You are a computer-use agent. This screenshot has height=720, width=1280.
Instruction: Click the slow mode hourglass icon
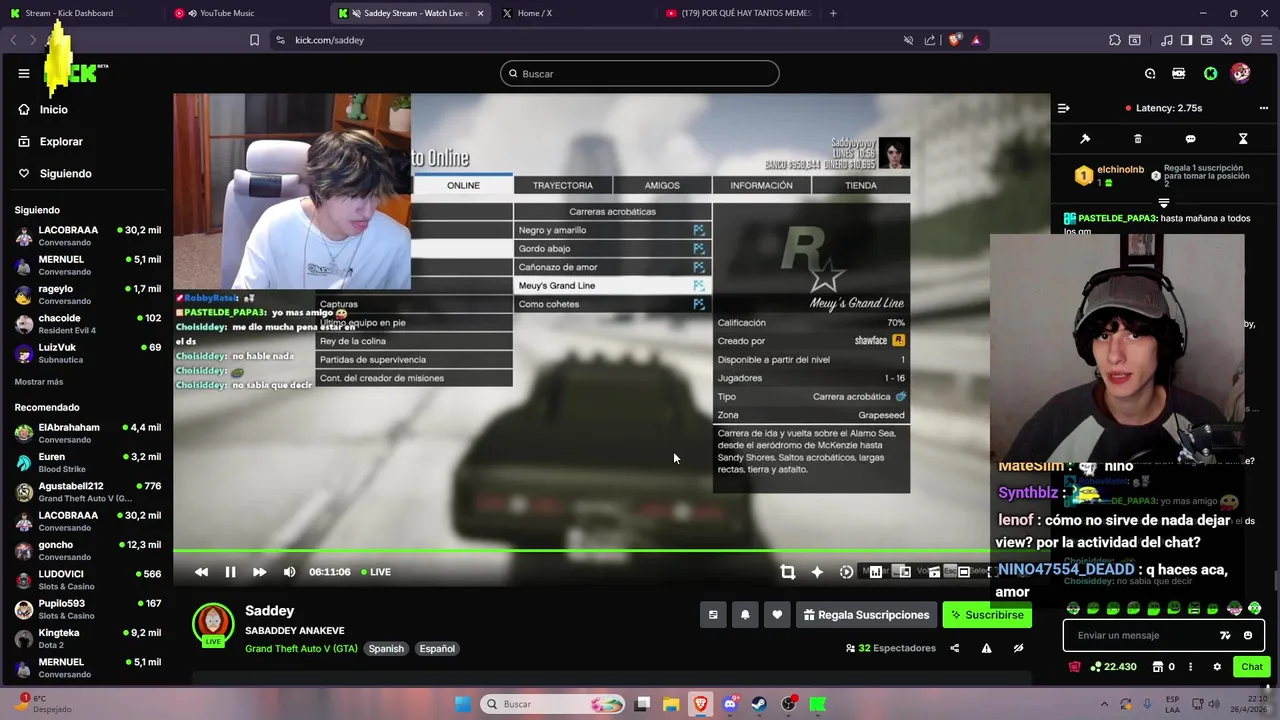[x=1243, y=139]
